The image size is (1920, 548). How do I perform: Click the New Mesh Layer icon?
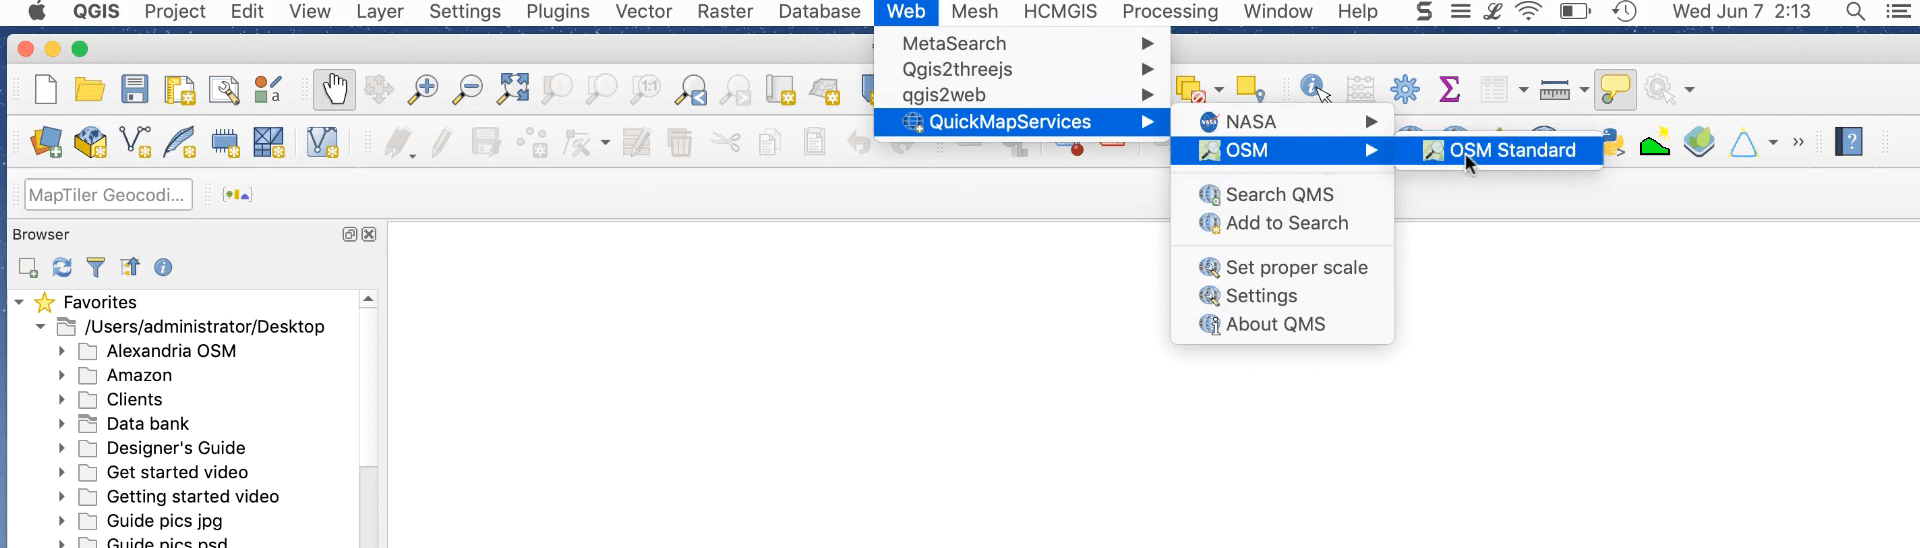click(269, 143)
